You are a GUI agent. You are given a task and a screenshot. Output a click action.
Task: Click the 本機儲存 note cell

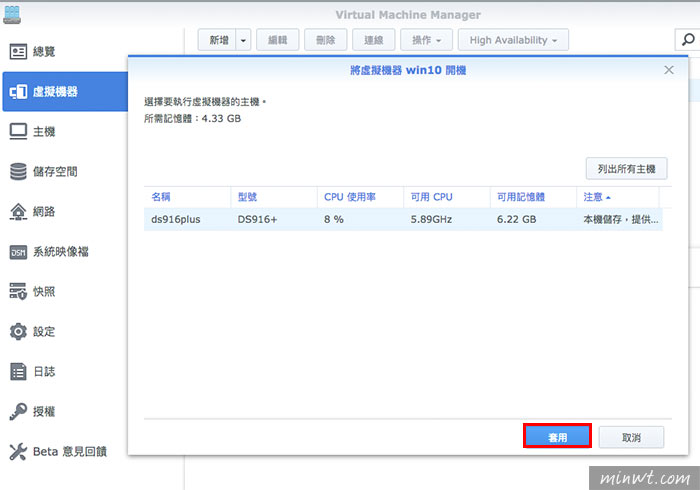tap(621, 219)
